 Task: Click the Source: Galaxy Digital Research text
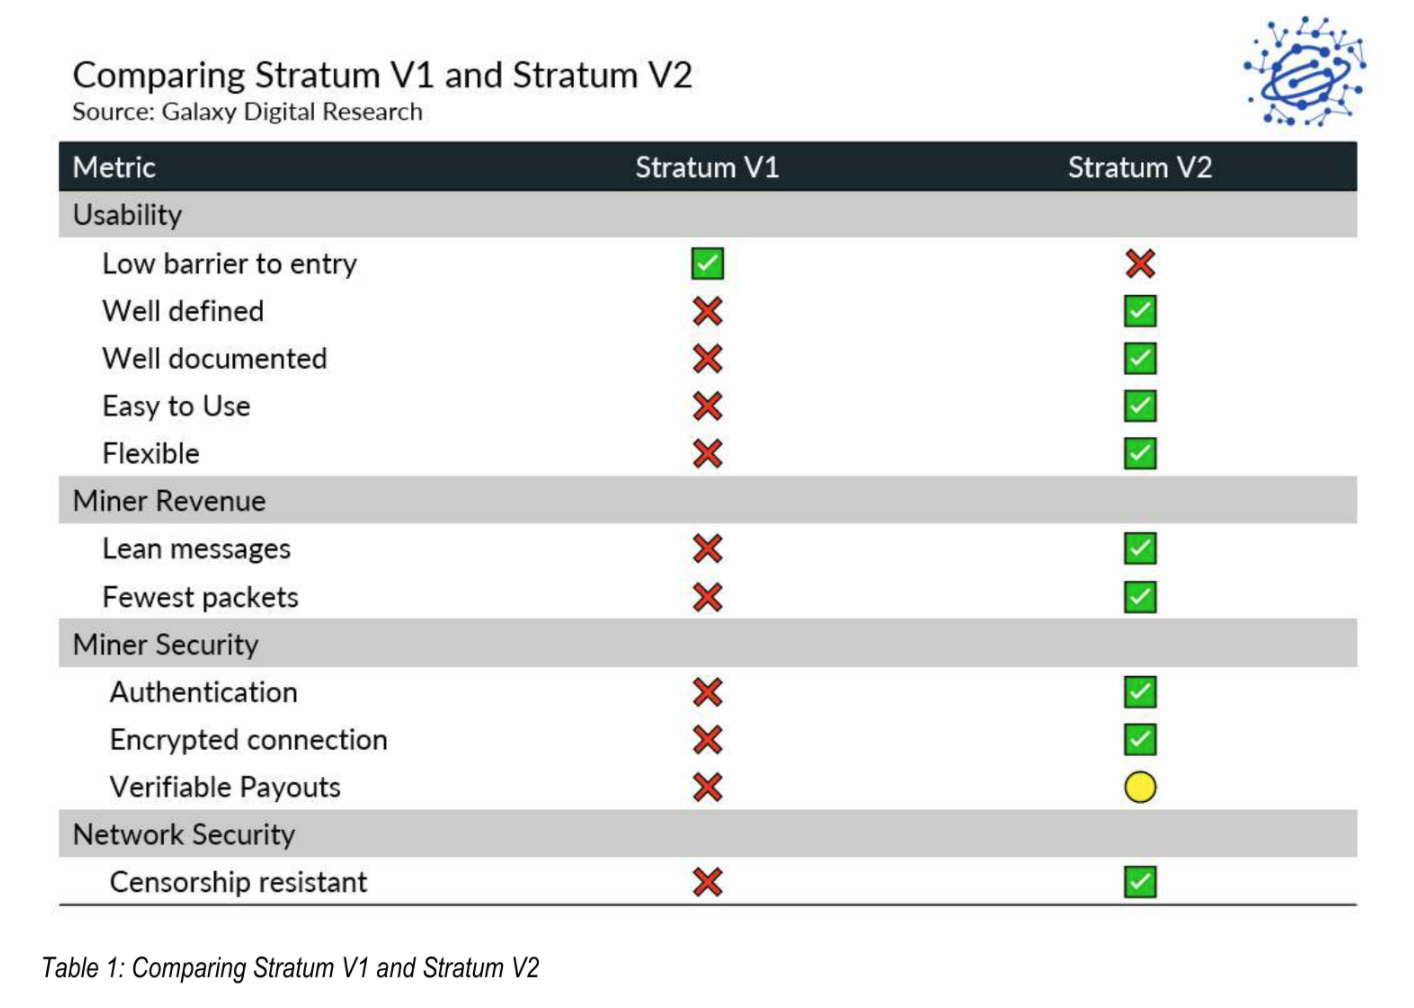coord(247,112)
